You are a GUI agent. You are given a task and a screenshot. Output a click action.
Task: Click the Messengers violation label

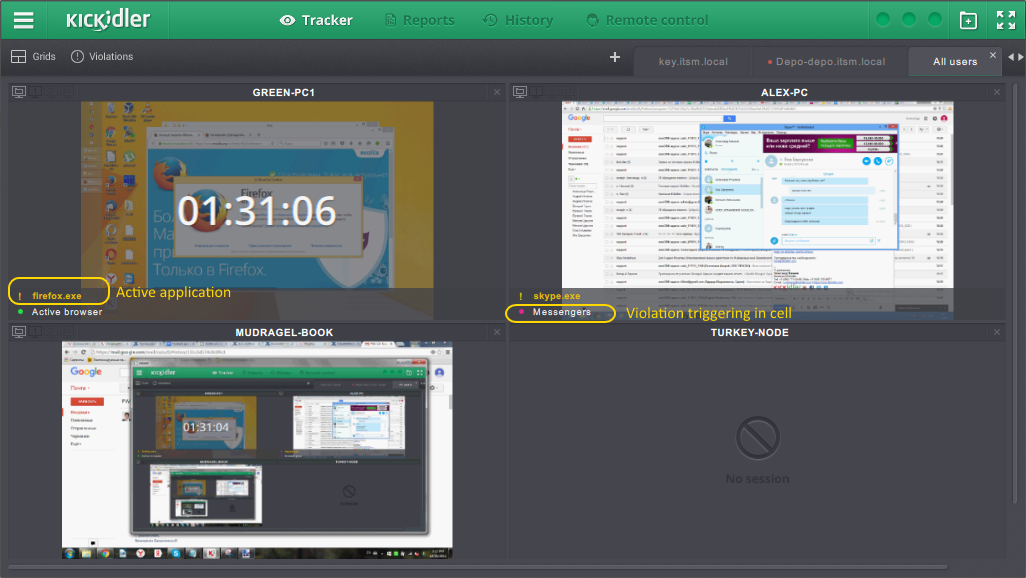[x=561, y=312]
